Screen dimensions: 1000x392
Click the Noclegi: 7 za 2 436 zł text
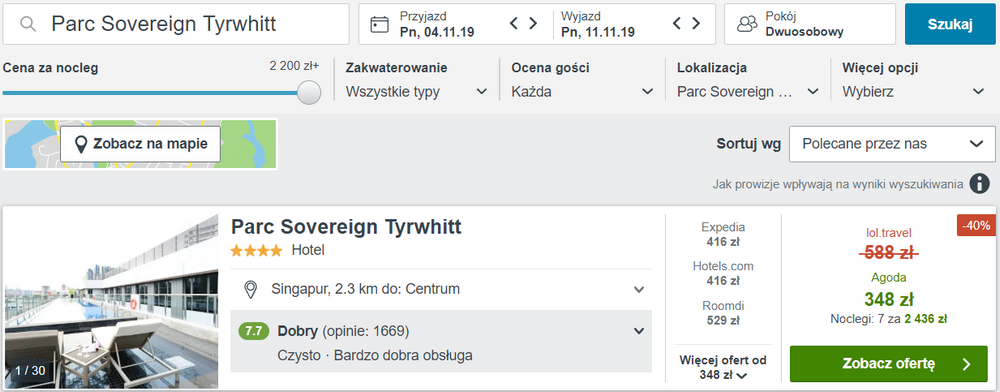click(x=889, y=319)
